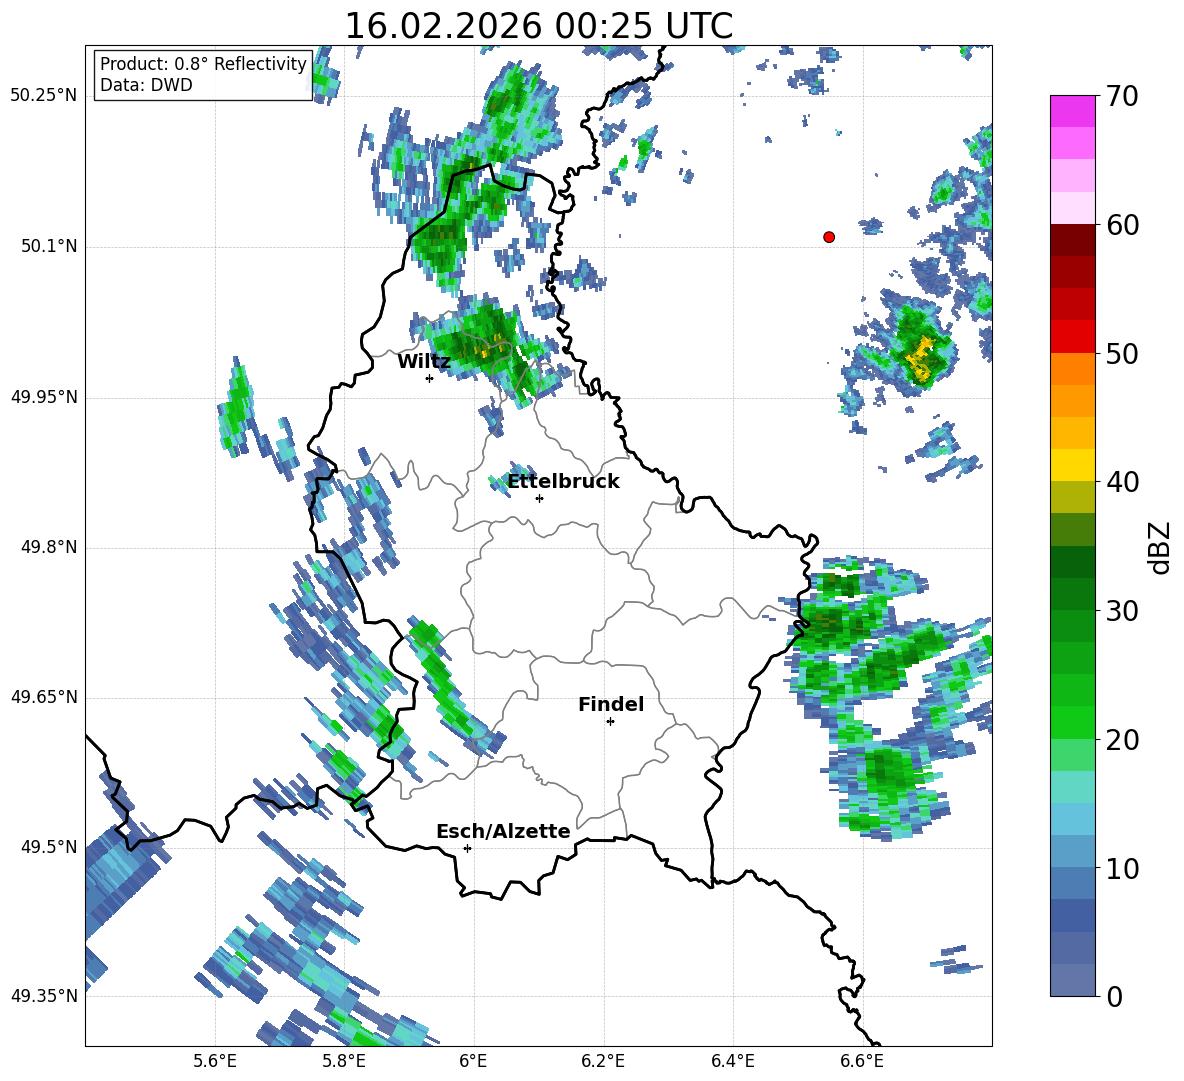The width and height of the screenshot is (1184, 1081).
Task: Click the colorbar 50 tick label
Action: click(x=1122, y=353)
